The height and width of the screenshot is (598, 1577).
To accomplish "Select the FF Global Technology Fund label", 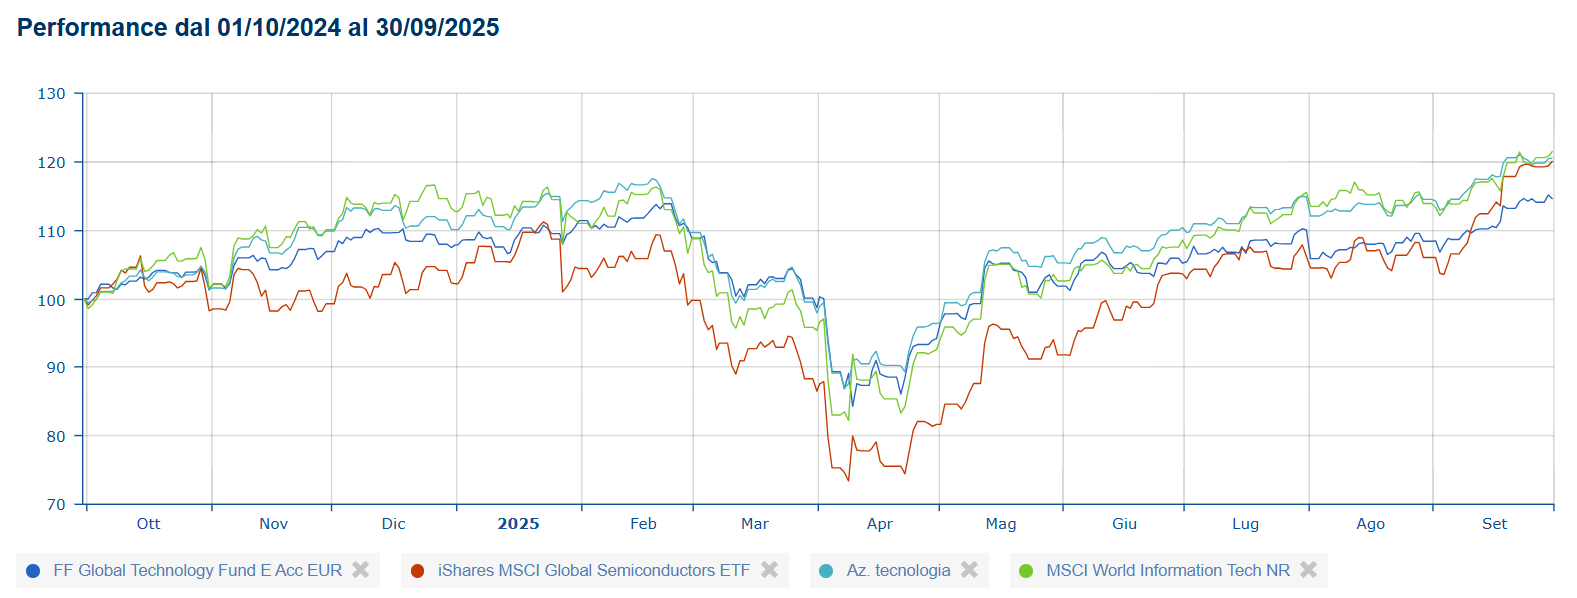I will coord(197,570).
